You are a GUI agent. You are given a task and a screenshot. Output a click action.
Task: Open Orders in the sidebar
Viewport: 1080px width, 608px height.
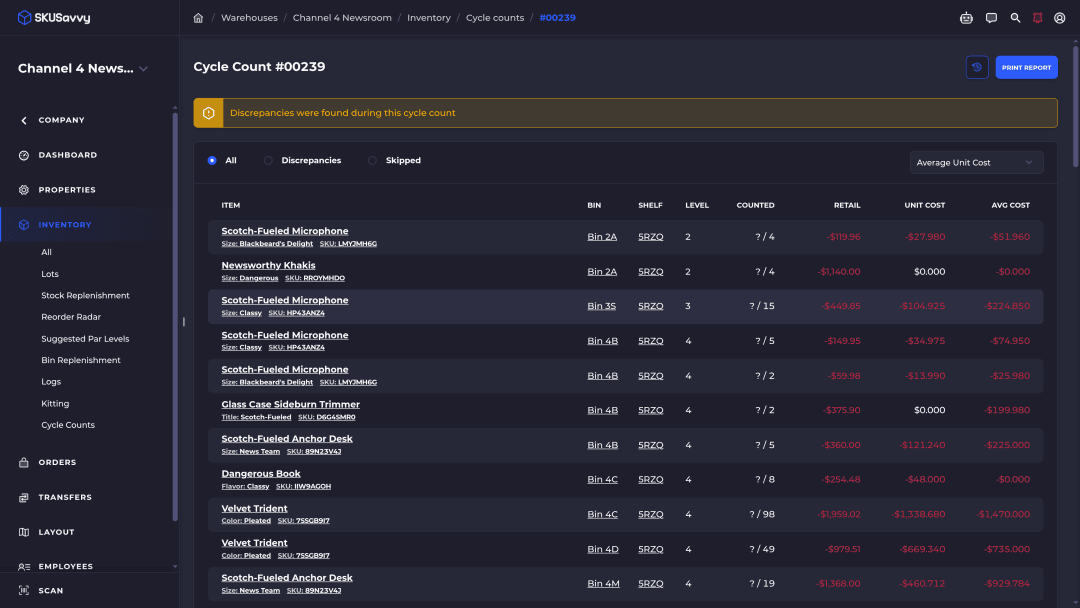(57, 463)
